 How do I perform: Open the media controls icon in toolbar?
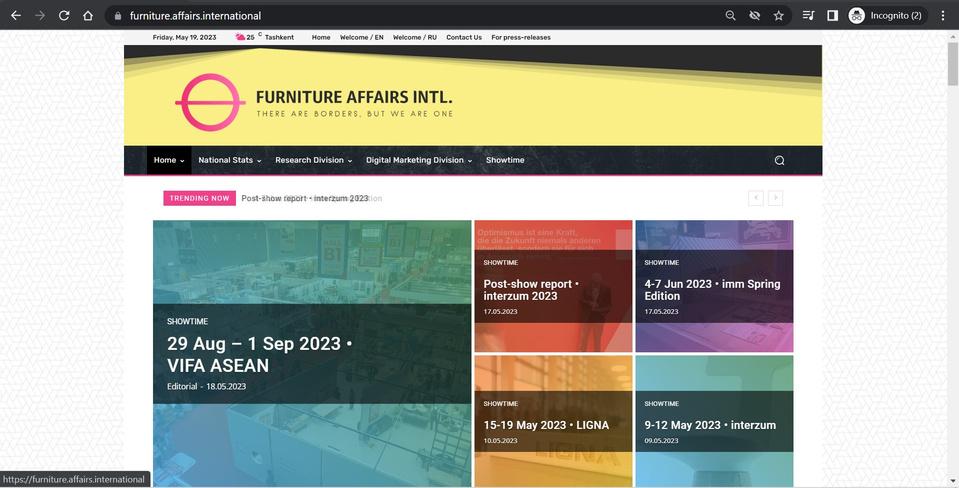tap(808, 16)
